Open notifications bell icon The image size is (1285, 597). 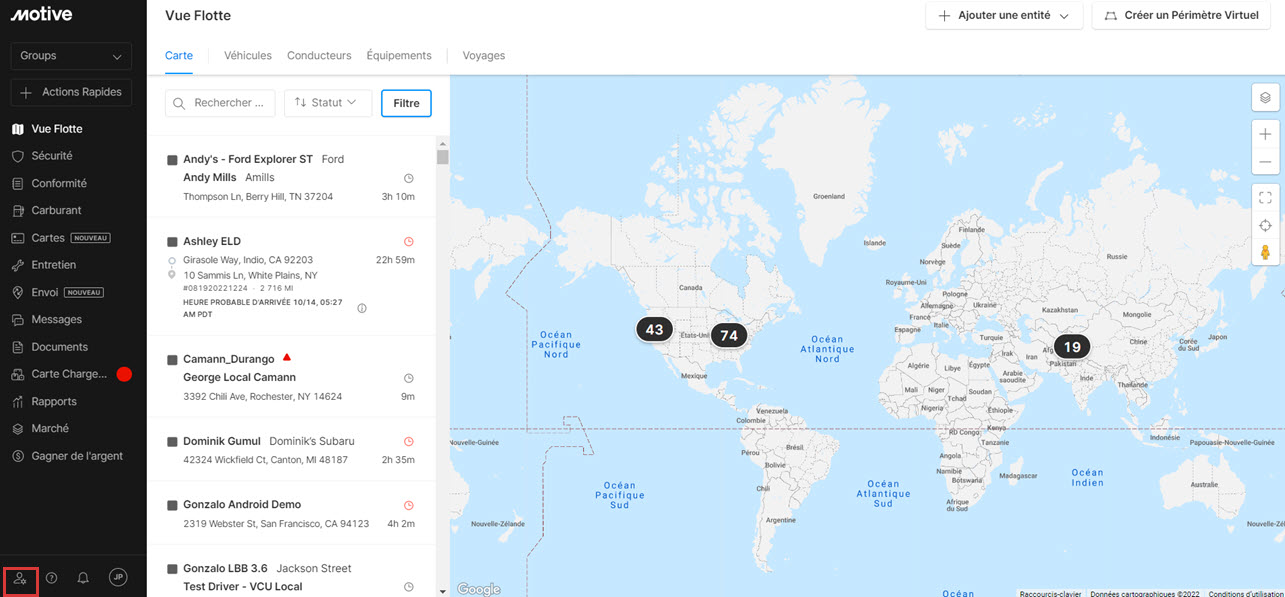click(x=83, y=578)
